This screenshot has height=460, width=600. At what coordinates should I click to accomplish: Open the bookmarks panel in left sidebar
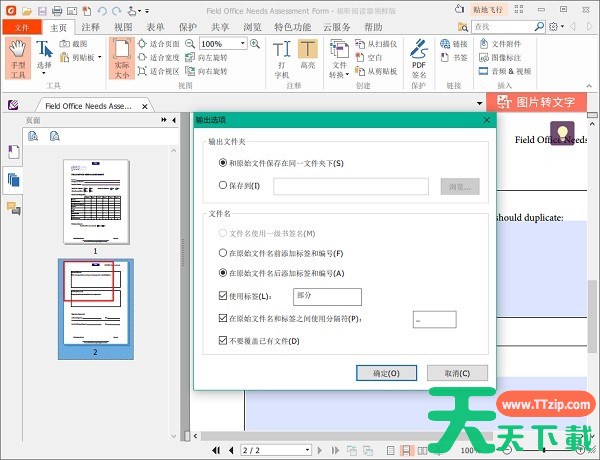click(x=14, y=152)
